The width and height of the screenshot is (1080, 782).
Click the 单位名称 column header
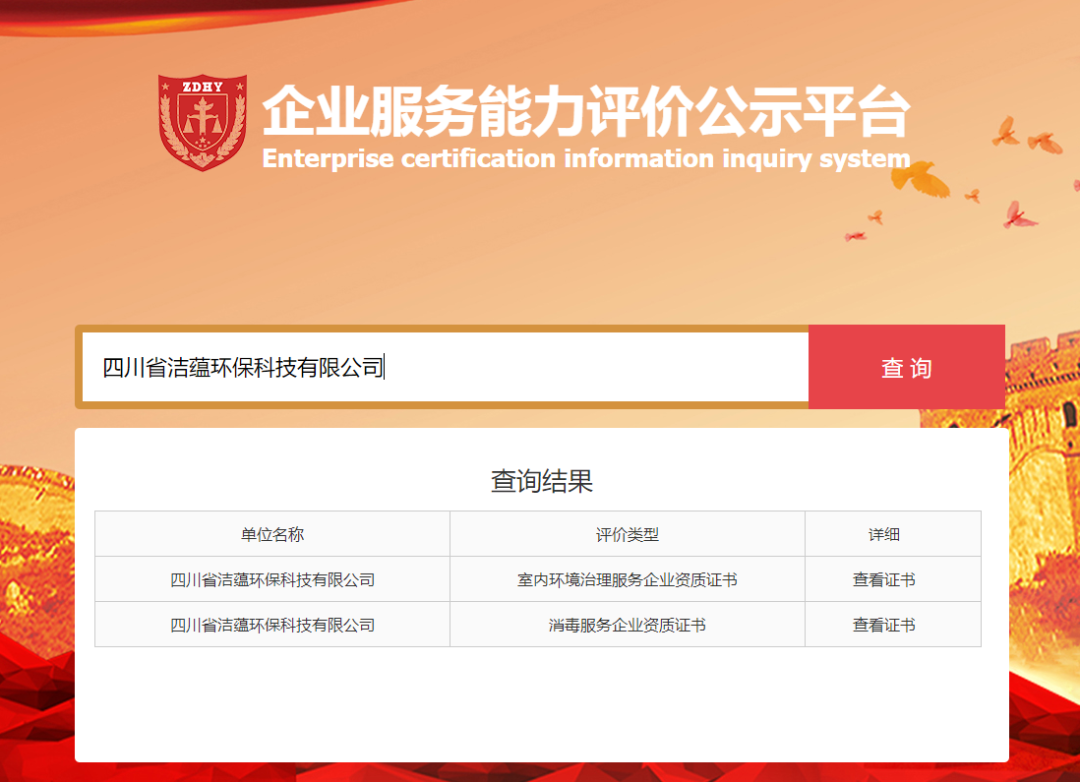pyautogui.click(x=272, y=534)
